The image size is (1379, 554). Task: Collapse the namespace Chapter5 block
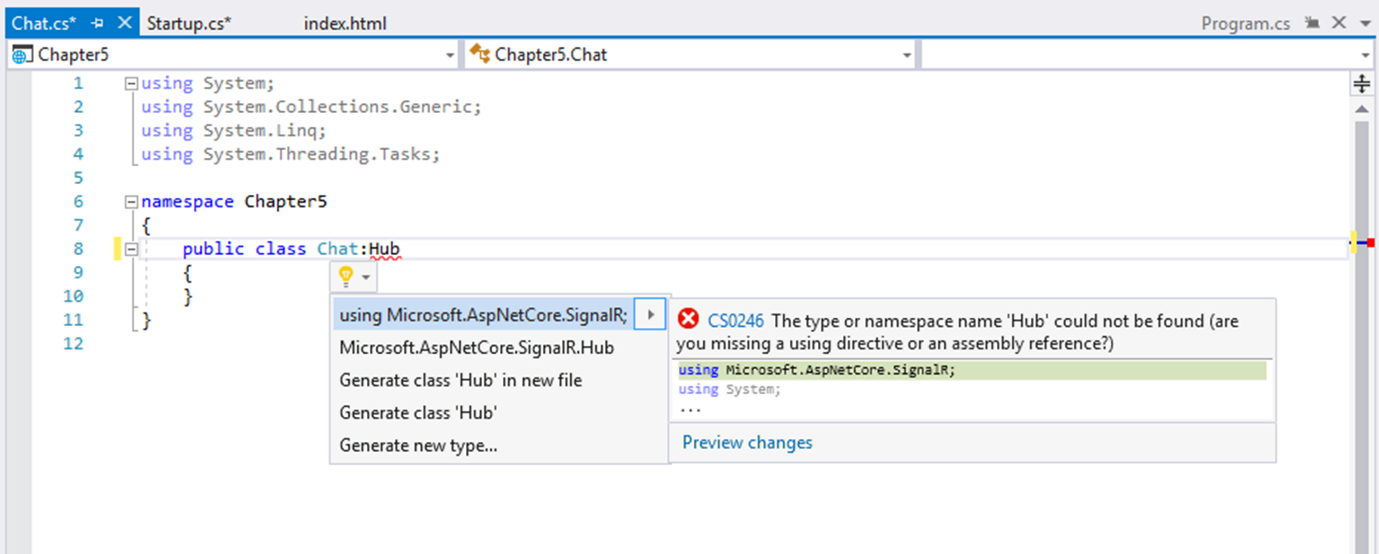(x=131, y=201)
